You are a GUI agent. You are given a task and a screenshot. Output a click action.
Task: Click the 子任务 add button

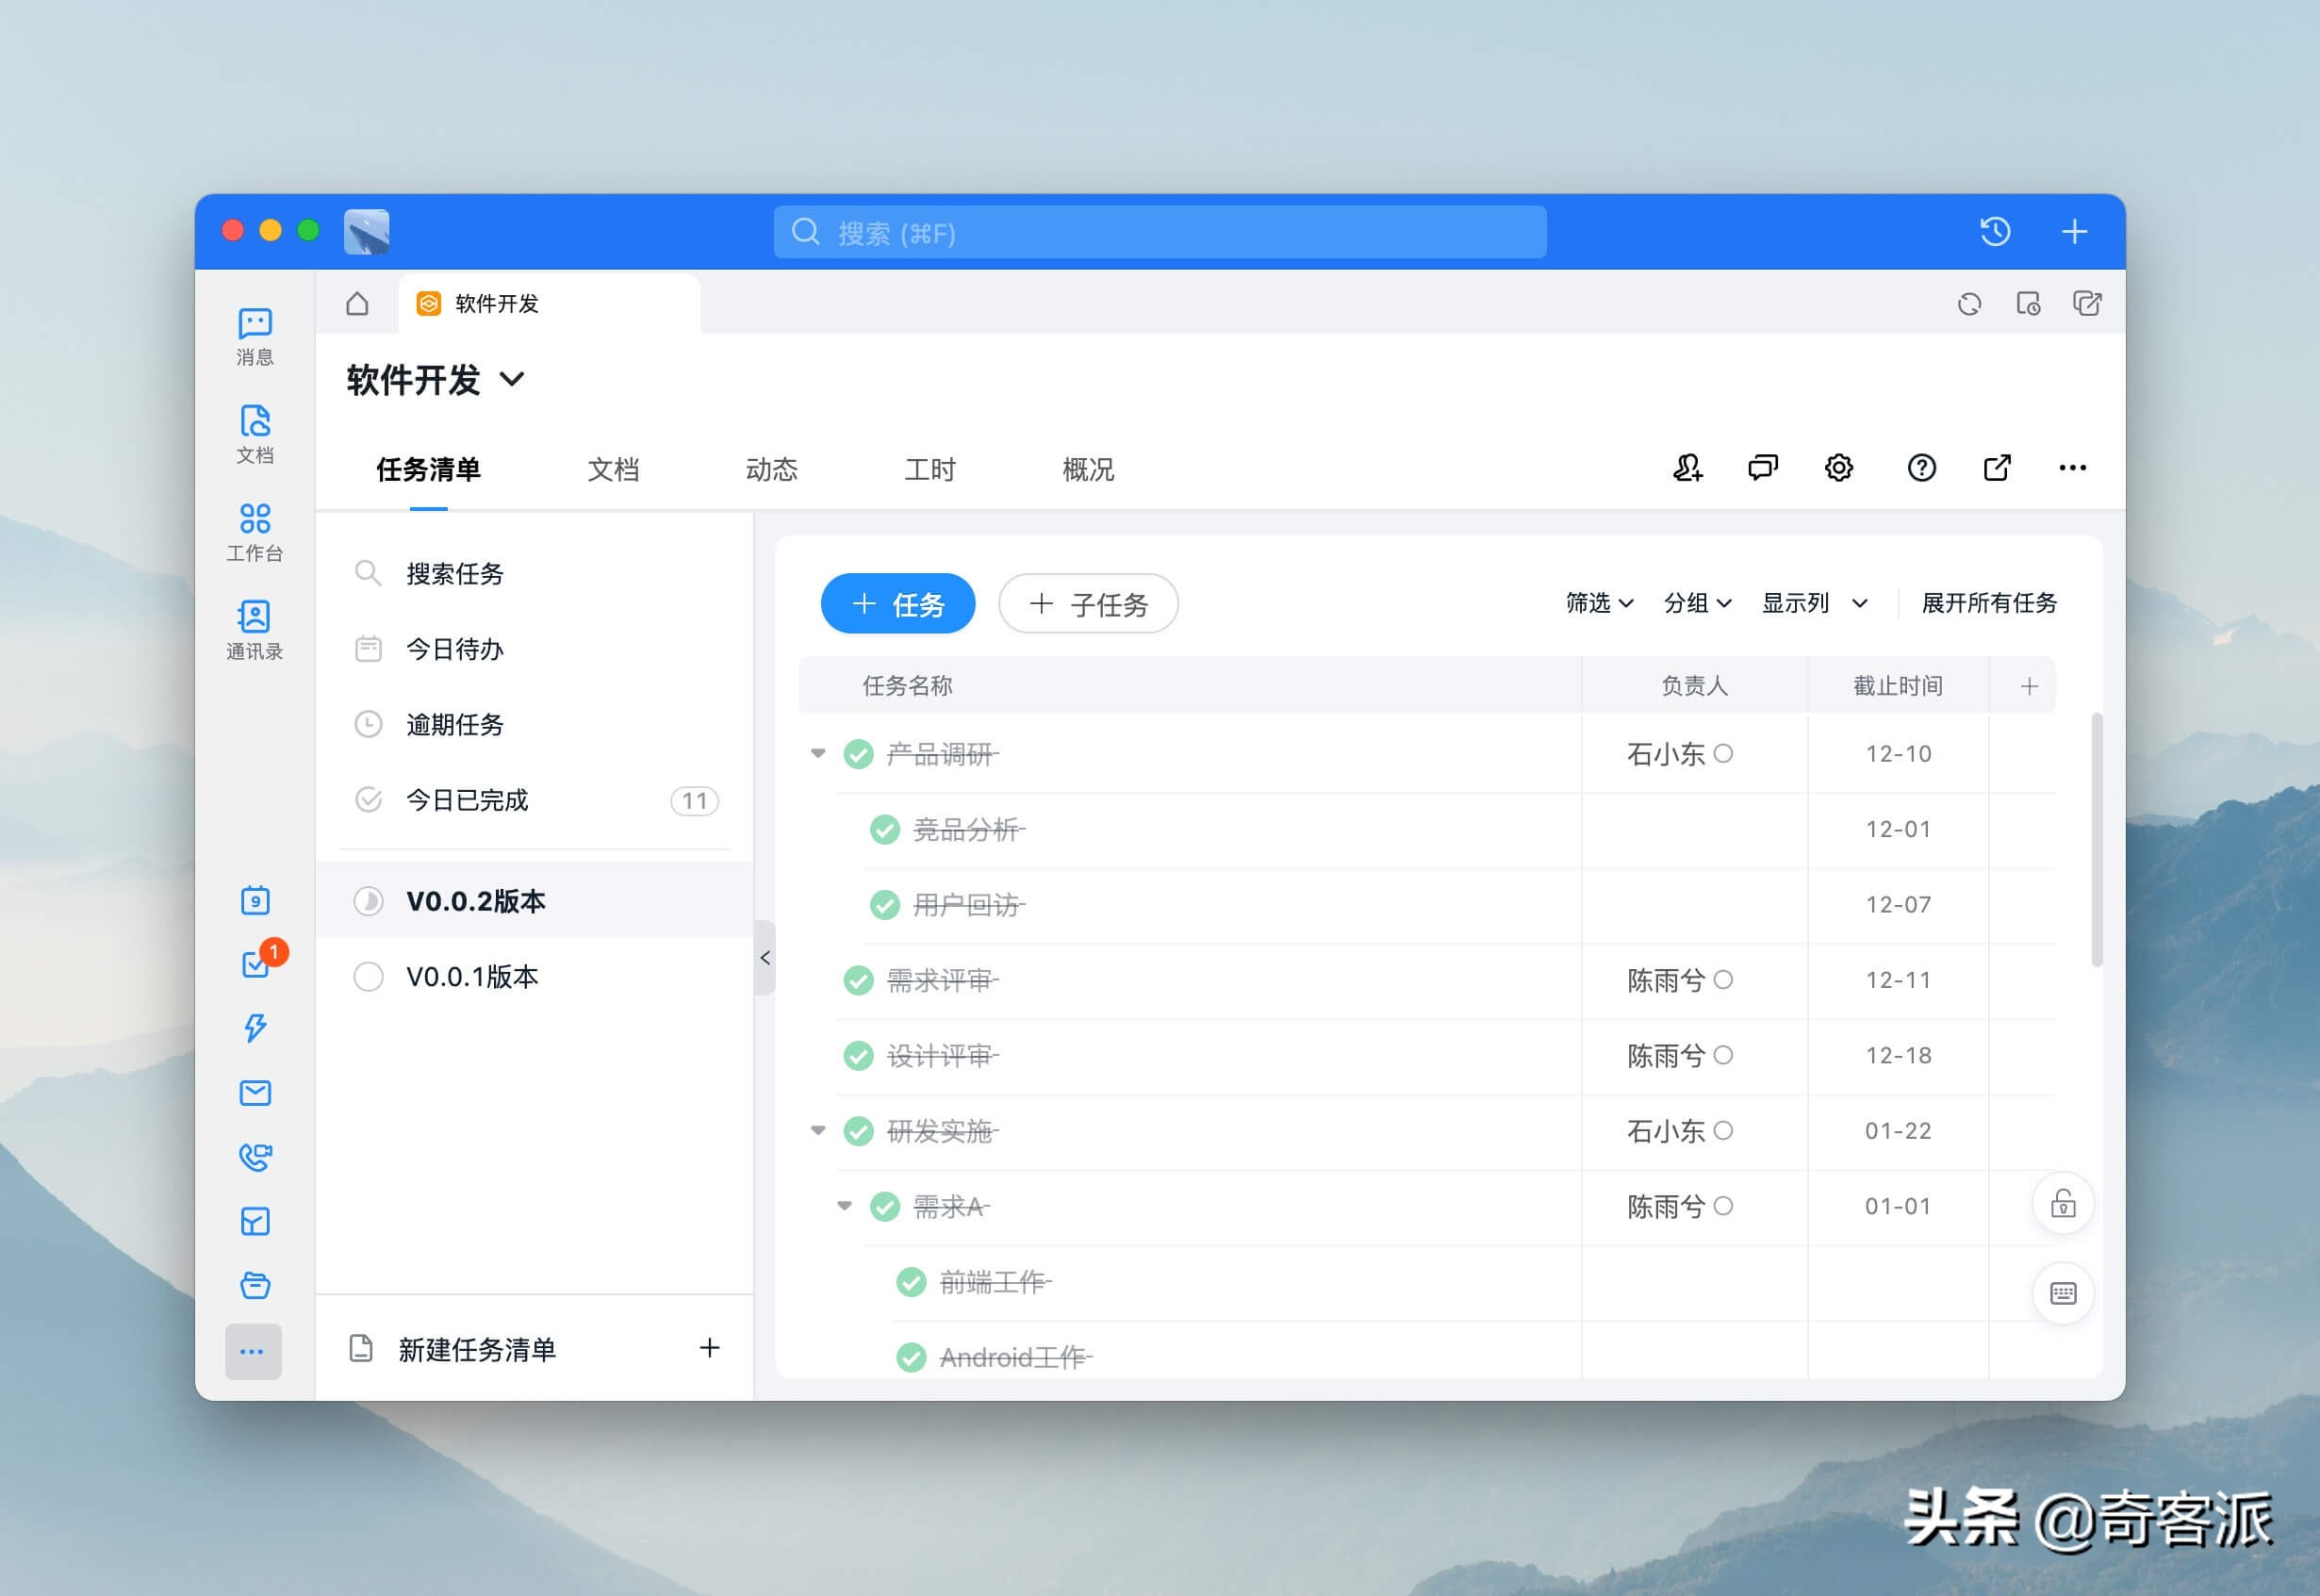pyautogui.click(x=1088, y=603)
